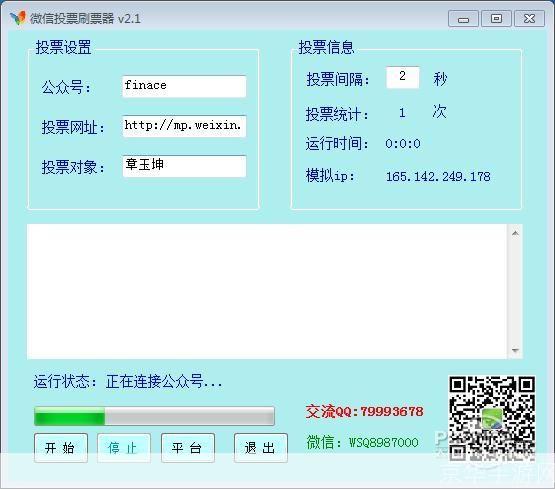Click the log area scroll down arrow

point(515,350)
